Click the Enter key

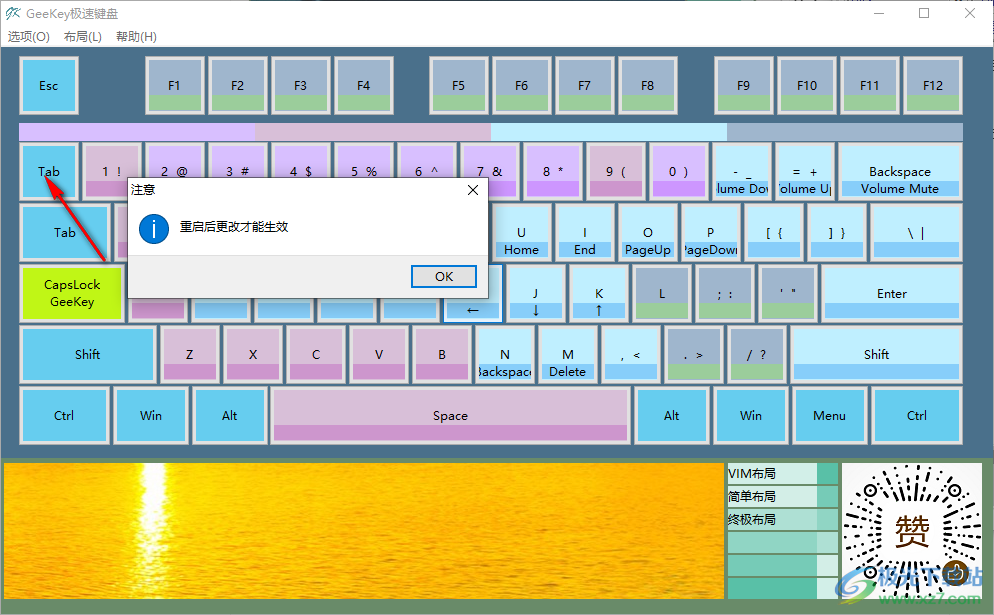(892, 293)
